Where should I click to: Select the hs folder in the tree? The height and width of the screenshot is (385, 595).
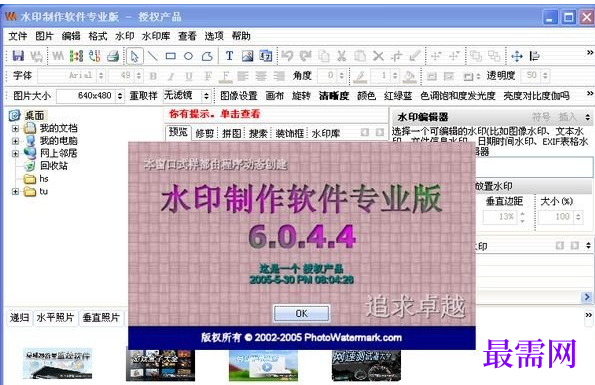44,179
